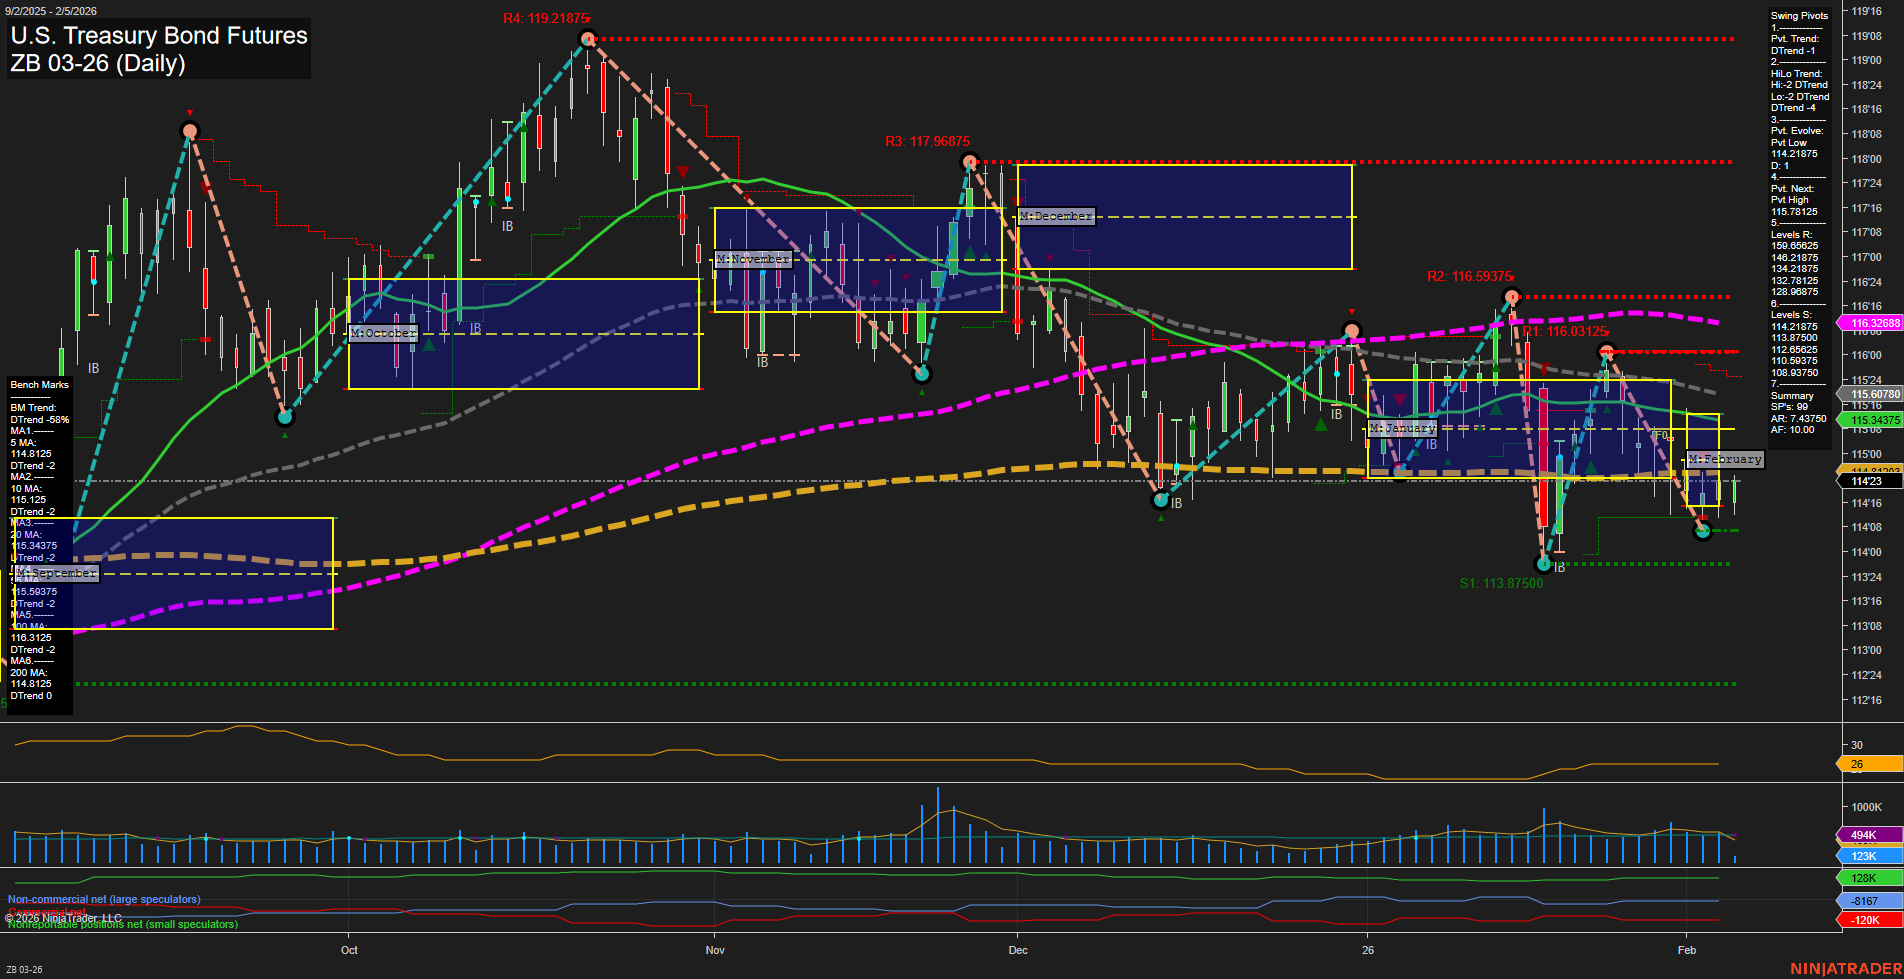Select the M:December session label
1904x979 pixels.
[1056, 216]
